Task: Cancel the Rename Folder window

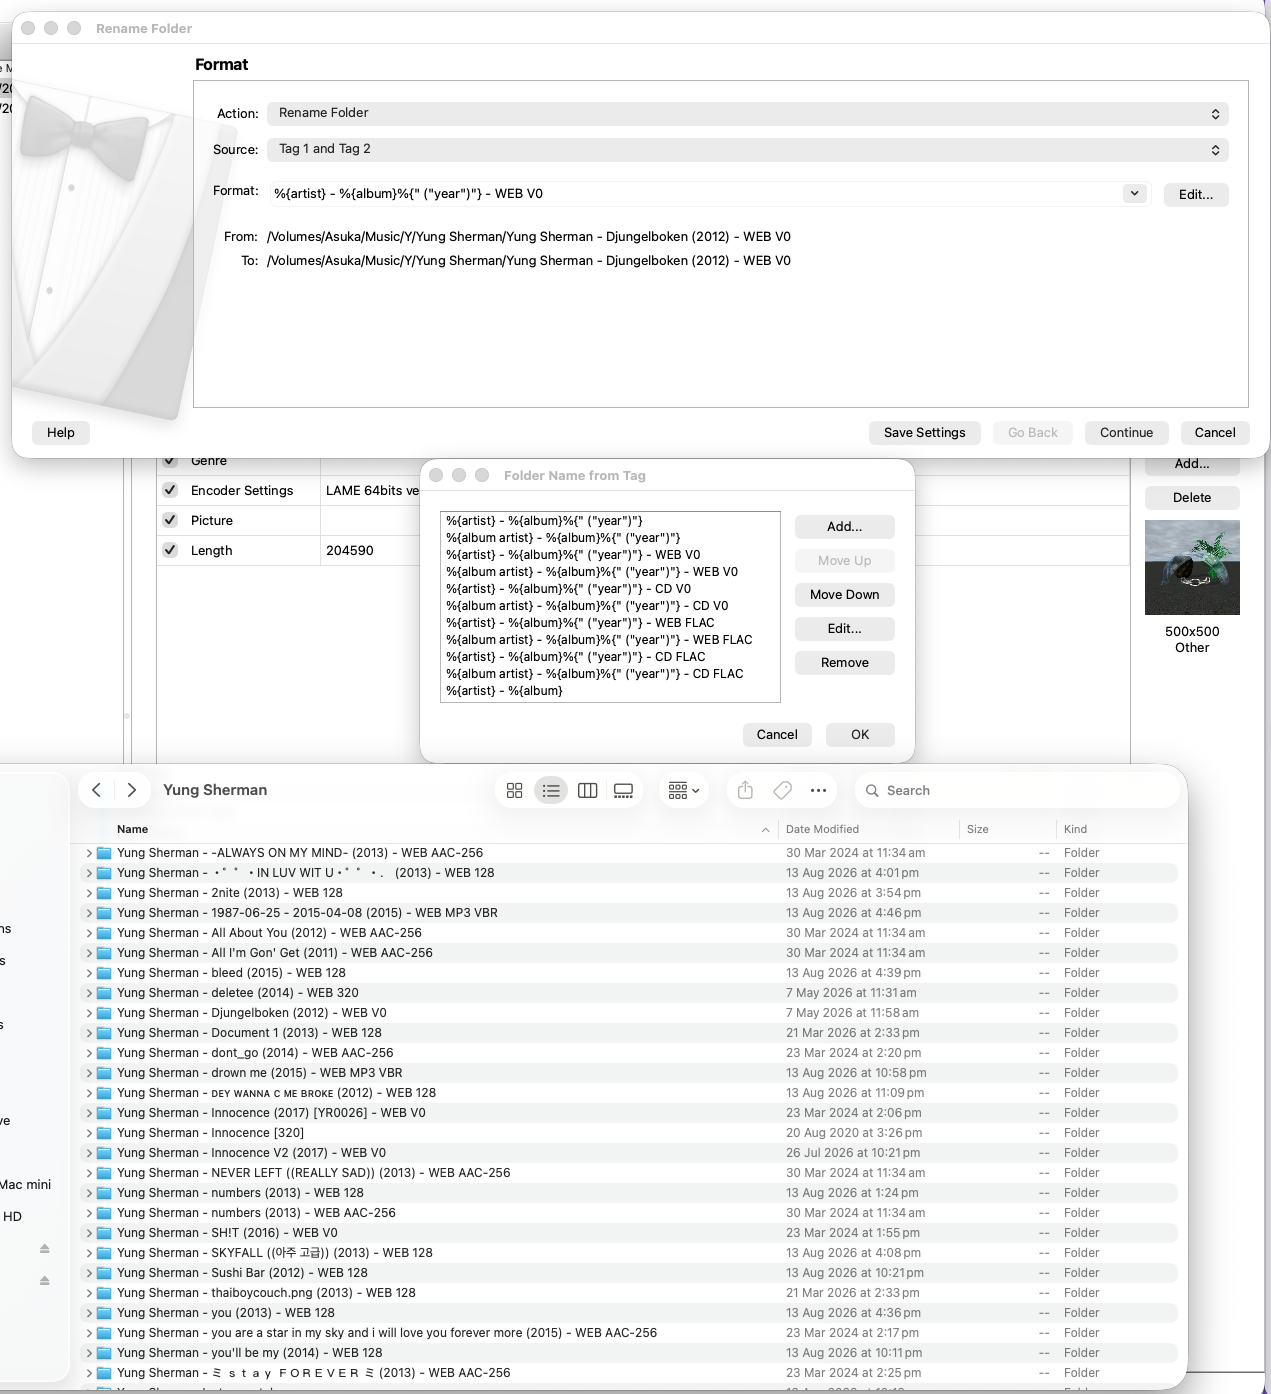Action: coord(1215,433)
